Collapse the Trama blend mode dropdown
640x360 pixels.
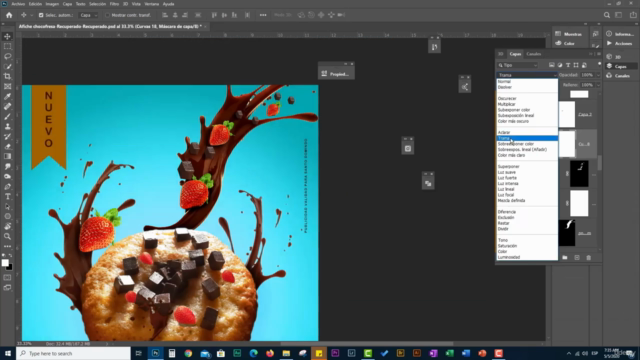tap(527, 75)
